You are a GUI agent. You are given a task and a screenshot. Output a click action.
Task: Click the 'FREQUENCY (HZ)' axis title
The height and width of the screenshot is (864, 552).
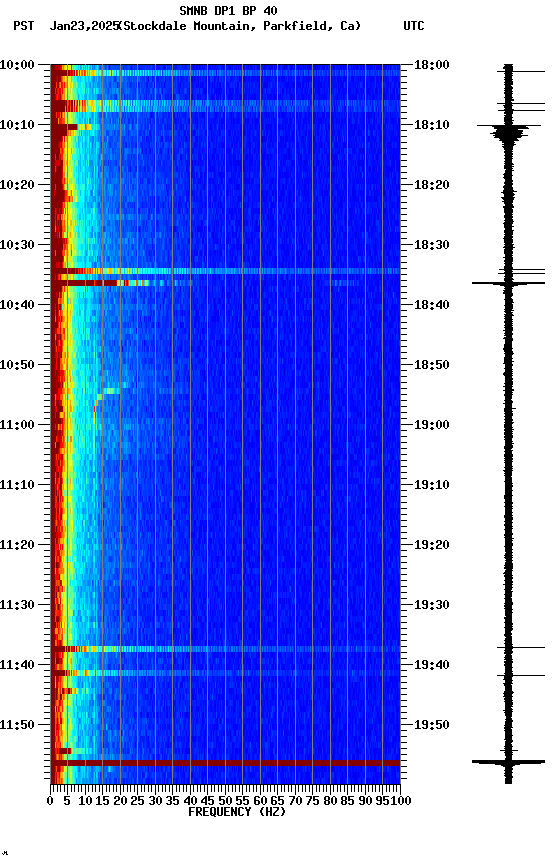[x=237, y=812]
